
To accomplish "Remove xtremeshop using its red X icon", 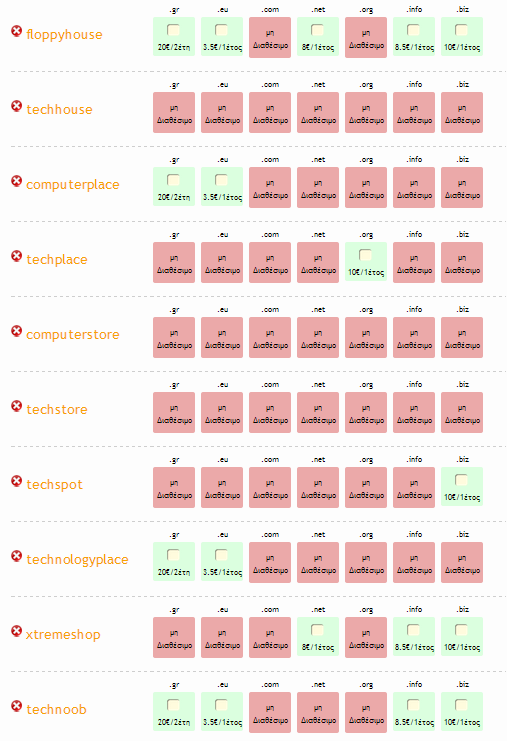I will coord(17,631).
